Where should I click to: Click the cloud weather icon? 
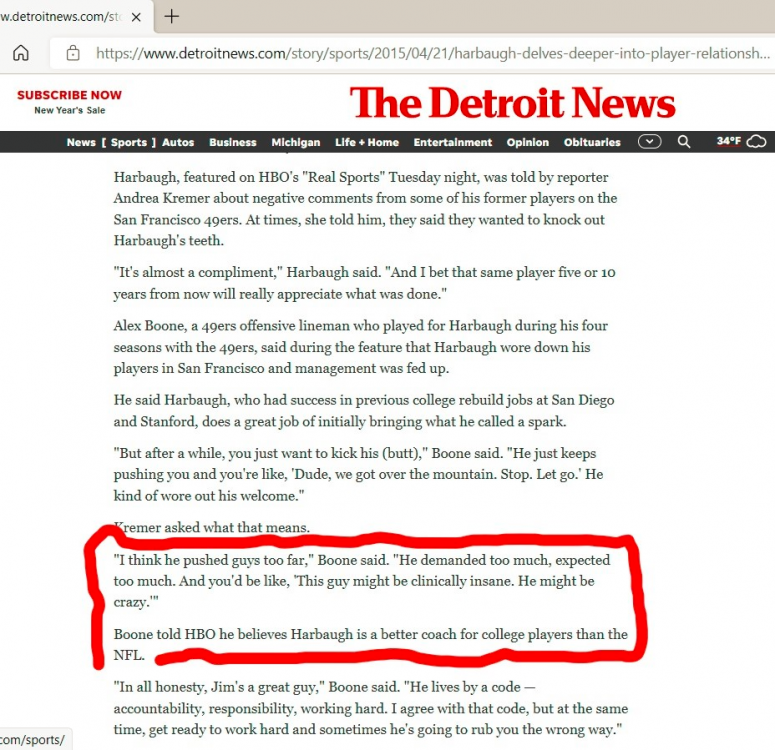point(757,142)
